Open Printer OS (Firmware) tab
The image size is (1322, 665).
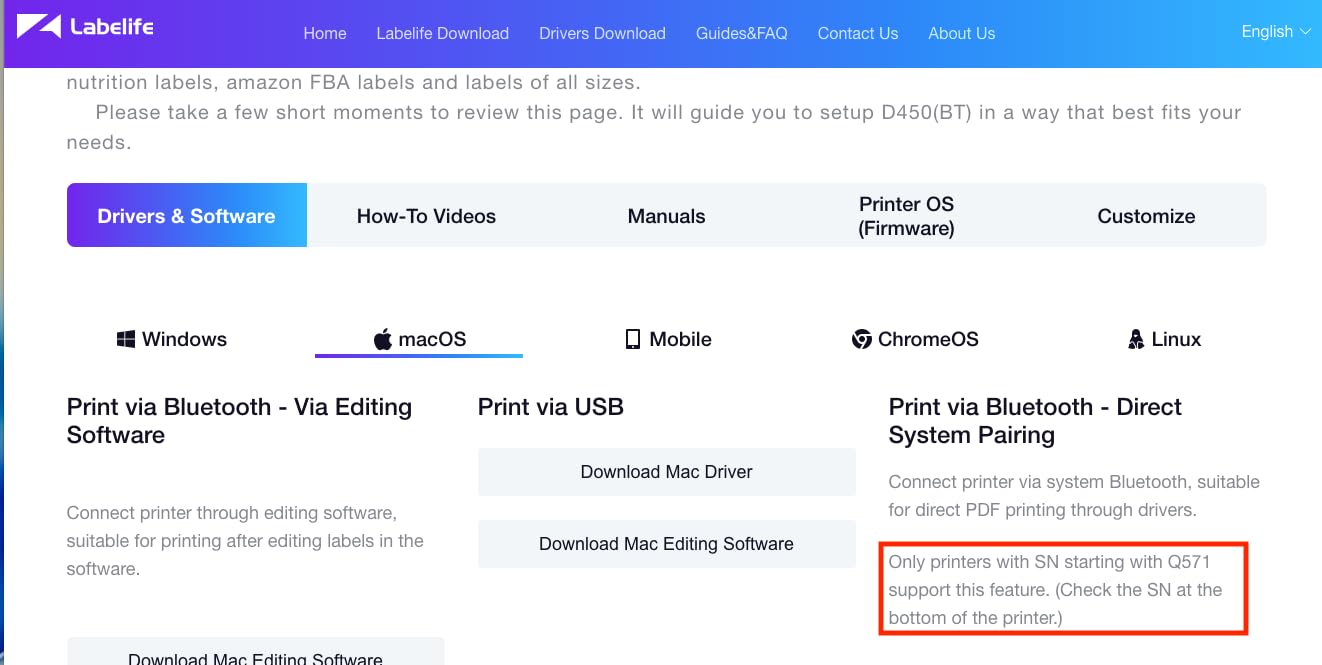tap(907, 216)
